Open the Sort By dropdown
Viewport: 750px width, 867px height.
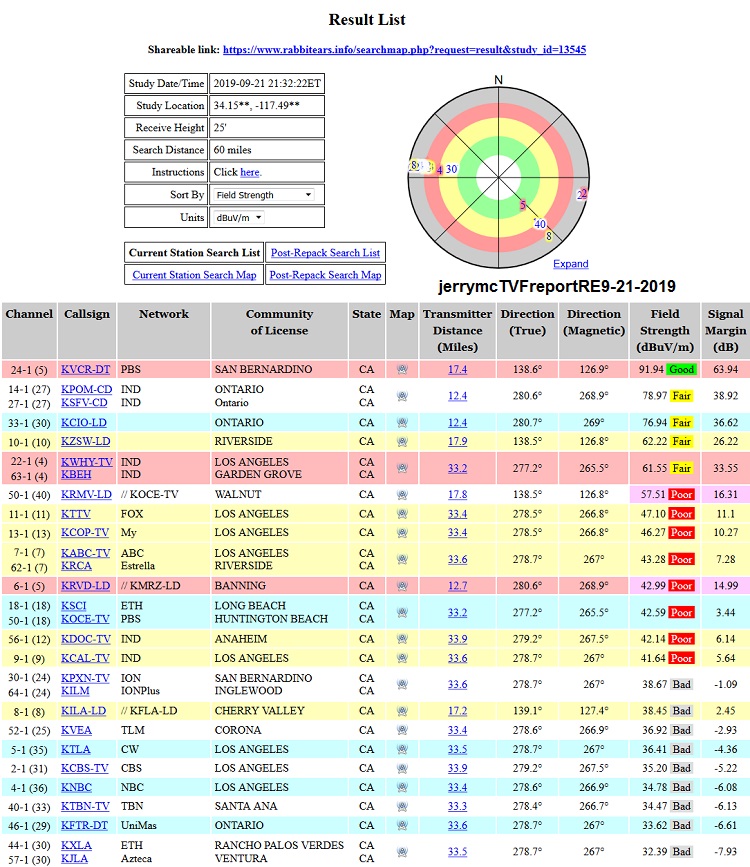pyautogui.click(x=264, y=195)
